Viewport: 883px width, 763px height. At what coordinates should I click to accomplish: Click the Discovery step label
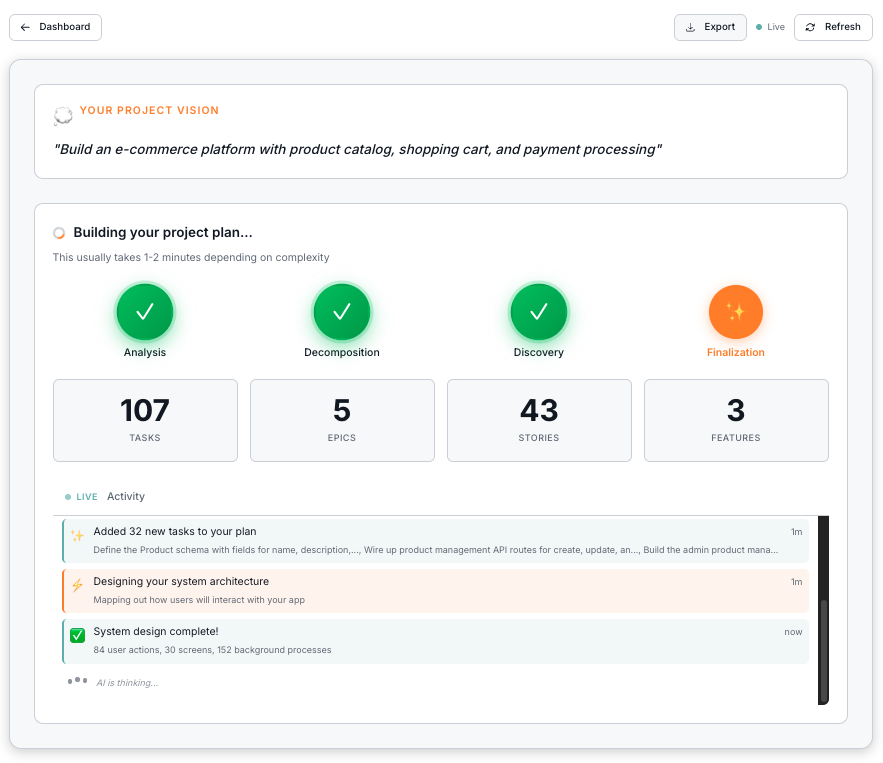538,353
